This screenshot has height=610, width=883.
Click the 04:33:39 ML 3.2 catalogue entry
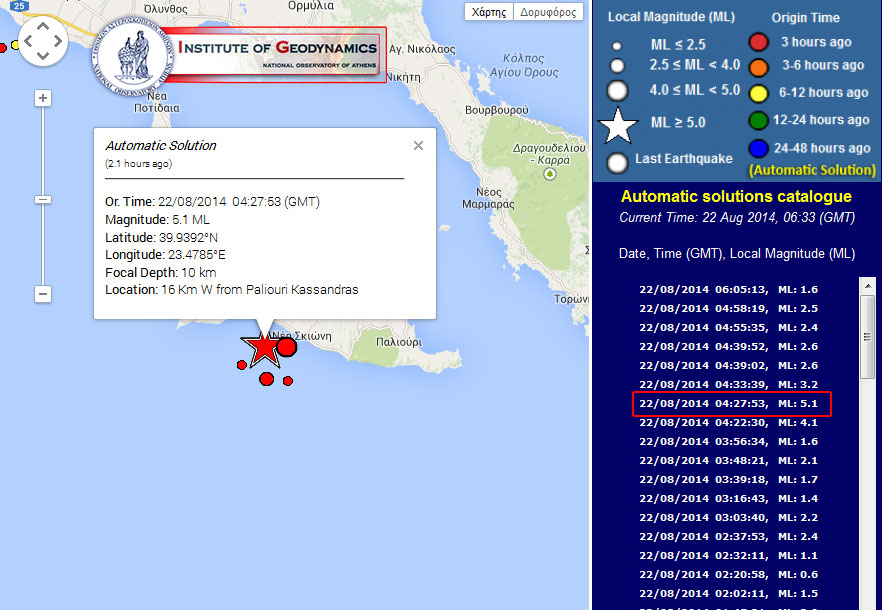click(x=731, y=385)
